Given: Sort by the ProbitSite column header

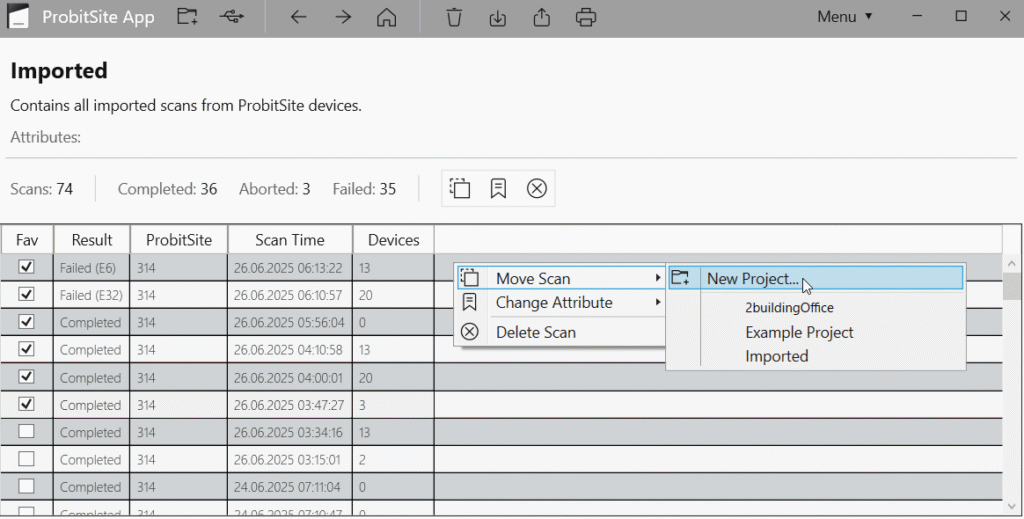Looking at the screenshot, I should 179,240.
